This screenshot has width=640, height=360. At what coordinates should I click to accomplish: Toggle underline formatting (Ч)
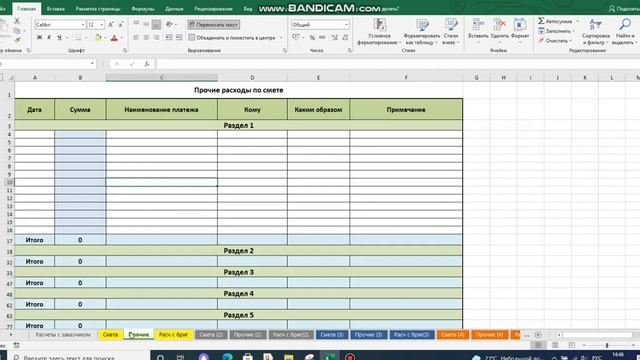tap(59, 38)
